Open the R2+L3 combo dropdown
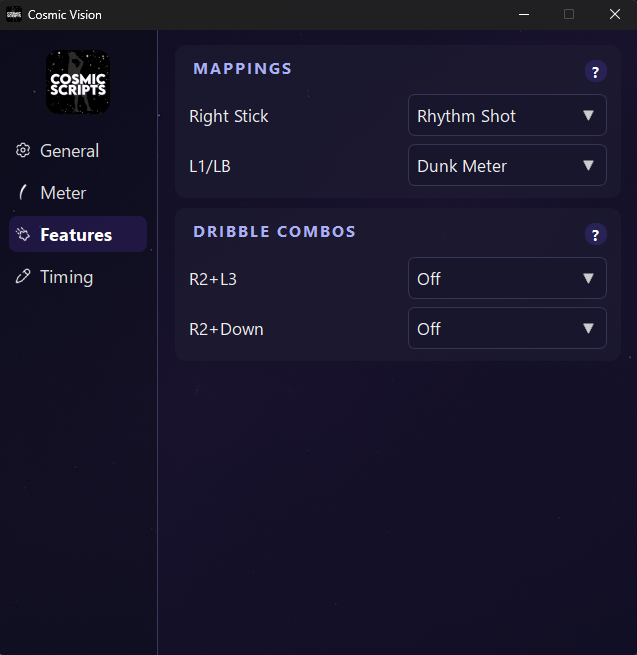 coord(507,278)
